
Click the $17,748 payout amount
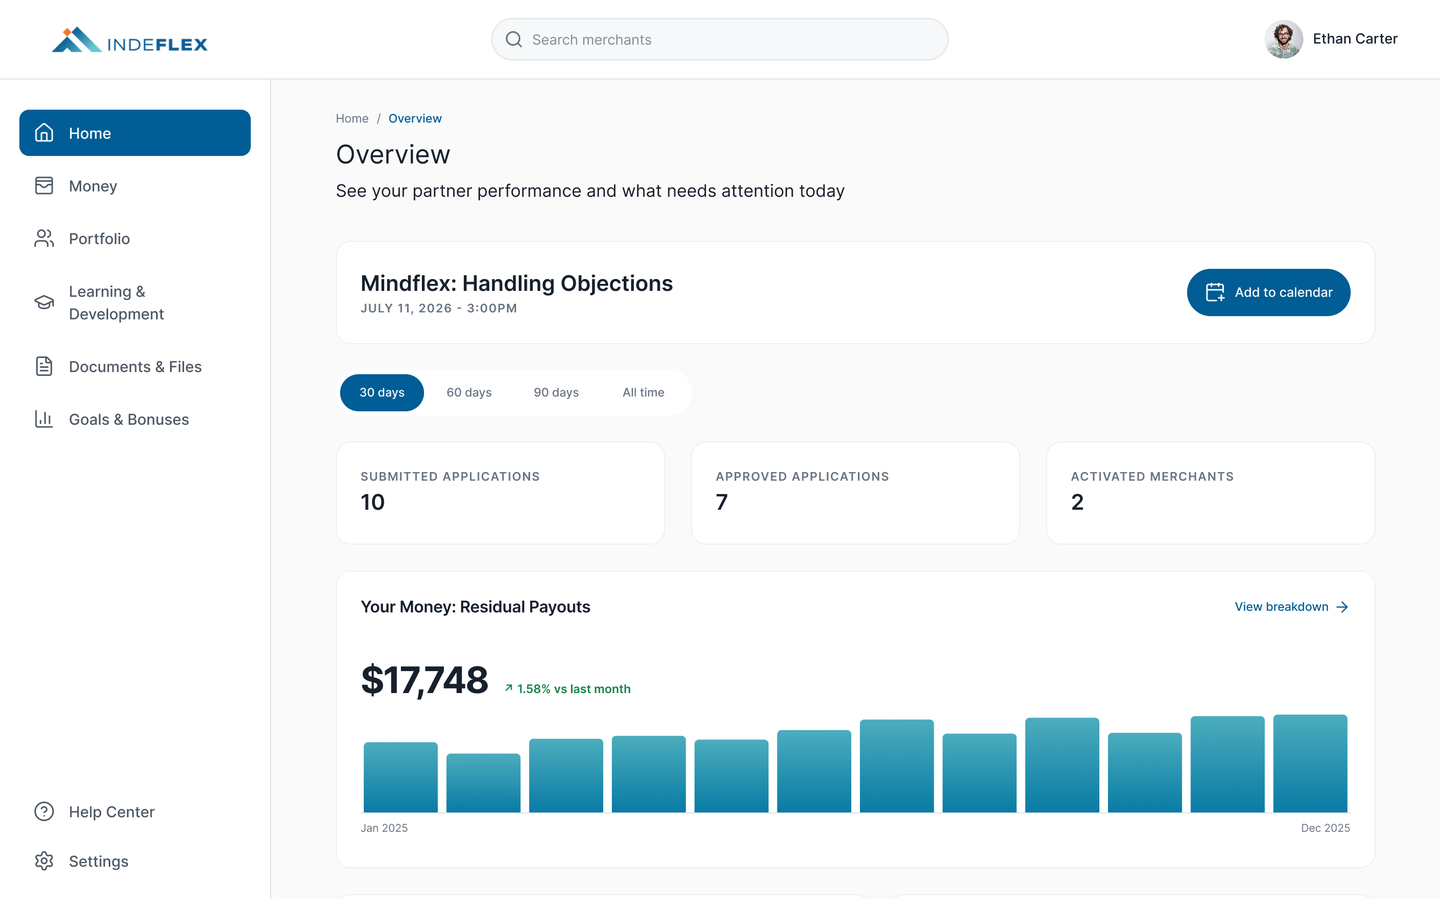[x=424, y=680]
